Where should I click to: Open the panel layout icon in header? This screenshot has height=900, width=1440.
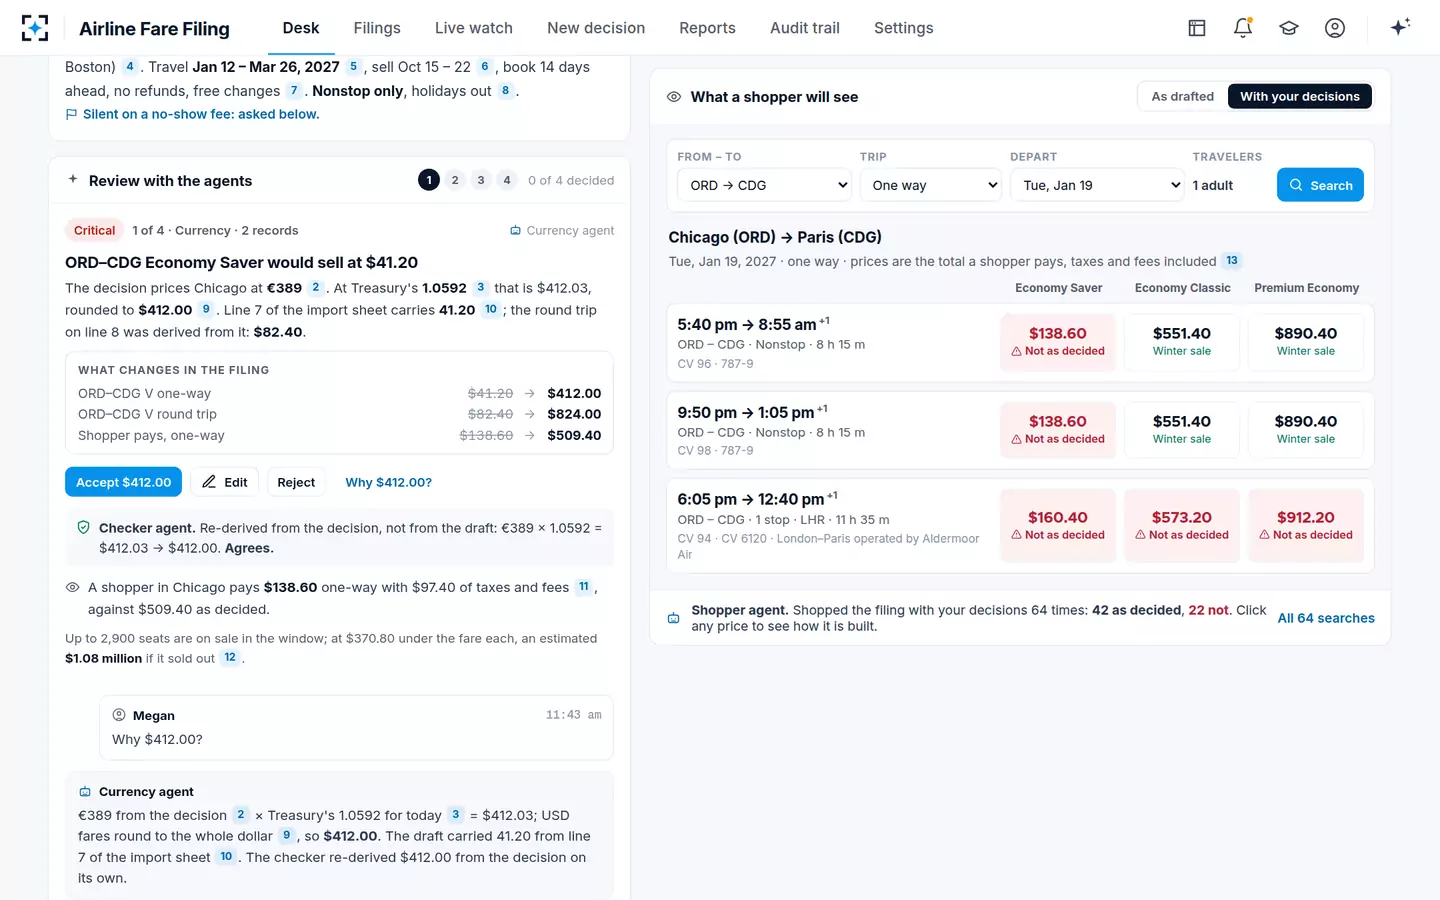1197,28
